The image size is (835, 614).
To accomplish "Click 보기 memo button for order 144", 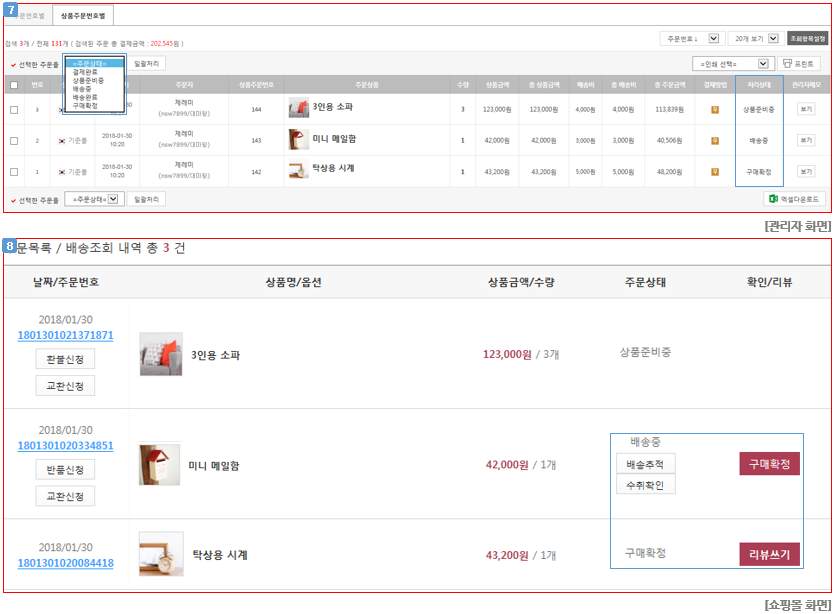I will point(806,109).
